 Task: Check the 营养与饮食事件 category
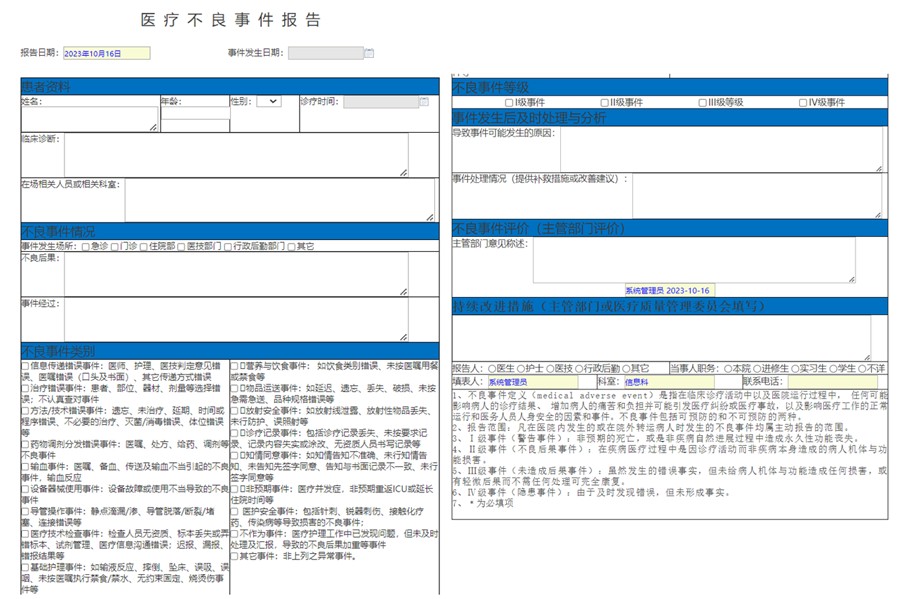234,366
